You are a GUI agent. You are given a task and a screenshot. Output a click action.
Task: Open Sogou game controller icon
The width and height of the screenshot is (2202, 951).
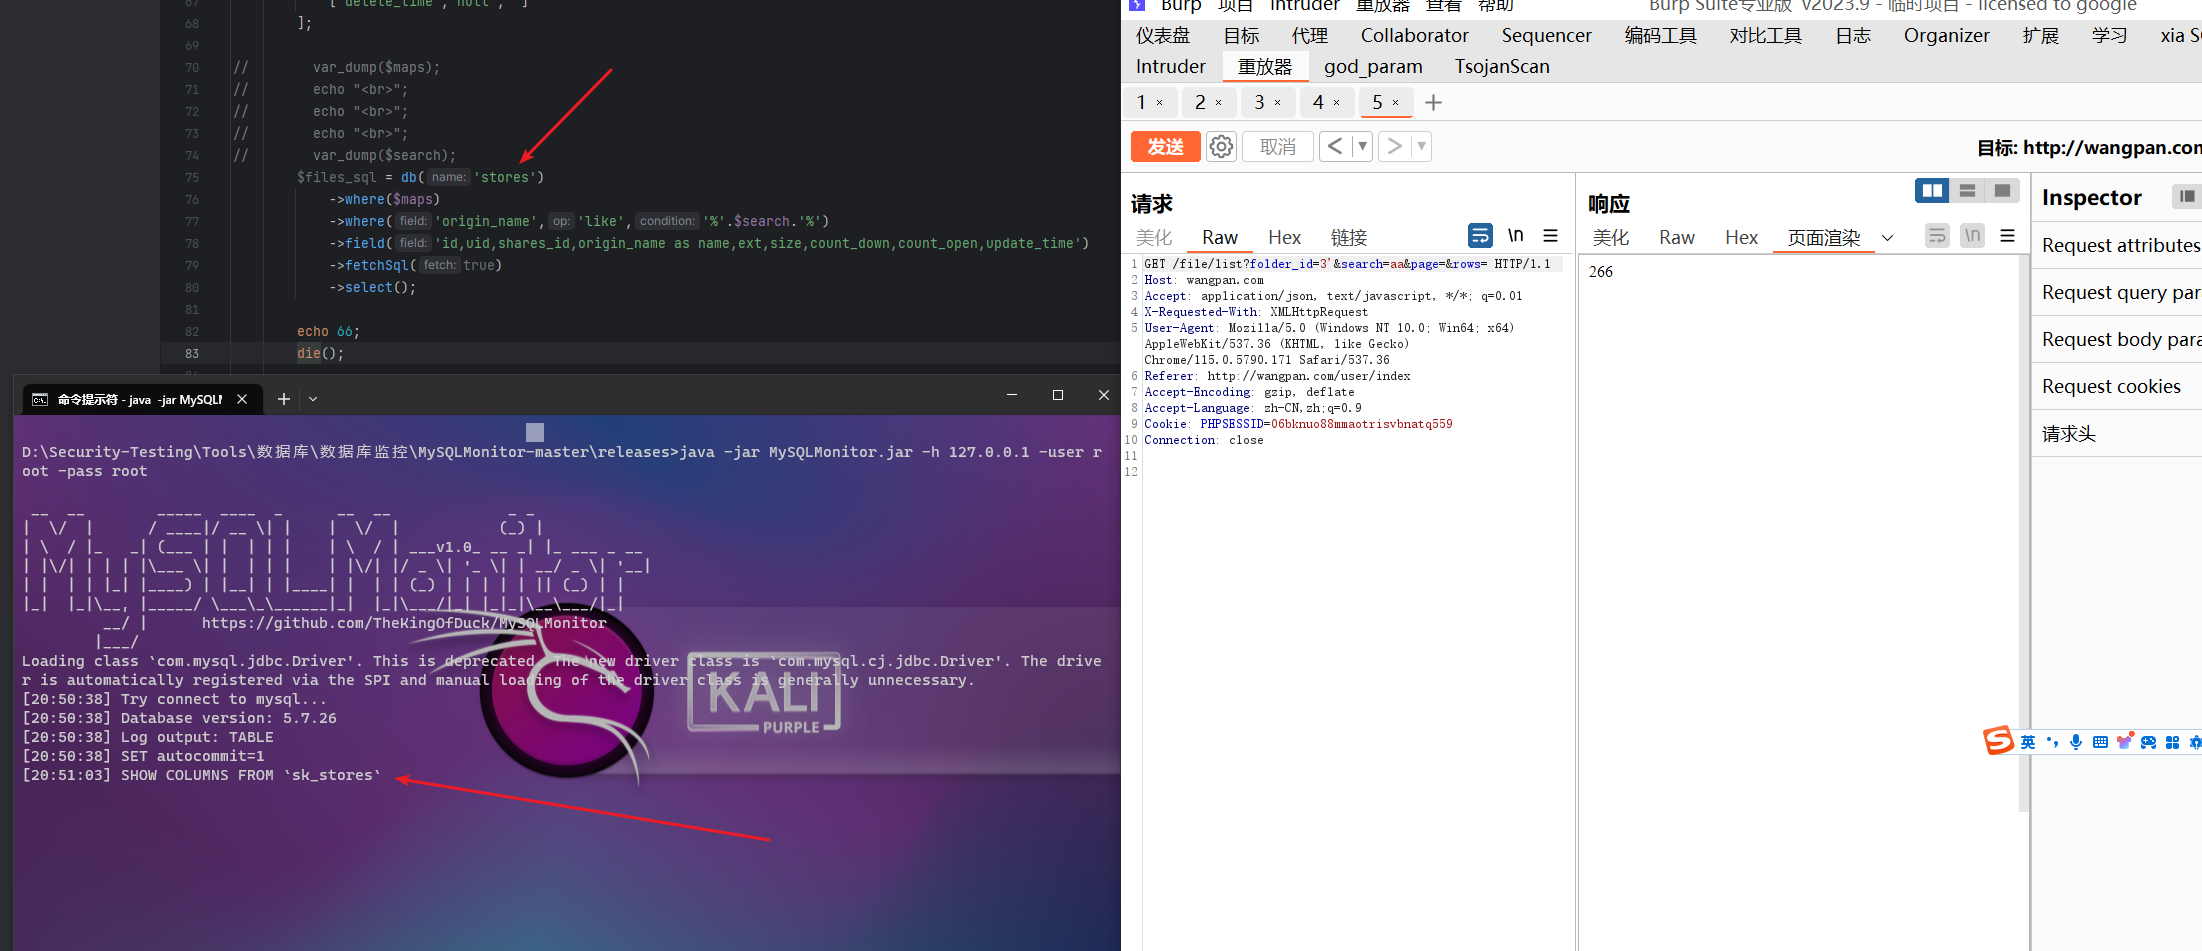[x=2148, y=742]
